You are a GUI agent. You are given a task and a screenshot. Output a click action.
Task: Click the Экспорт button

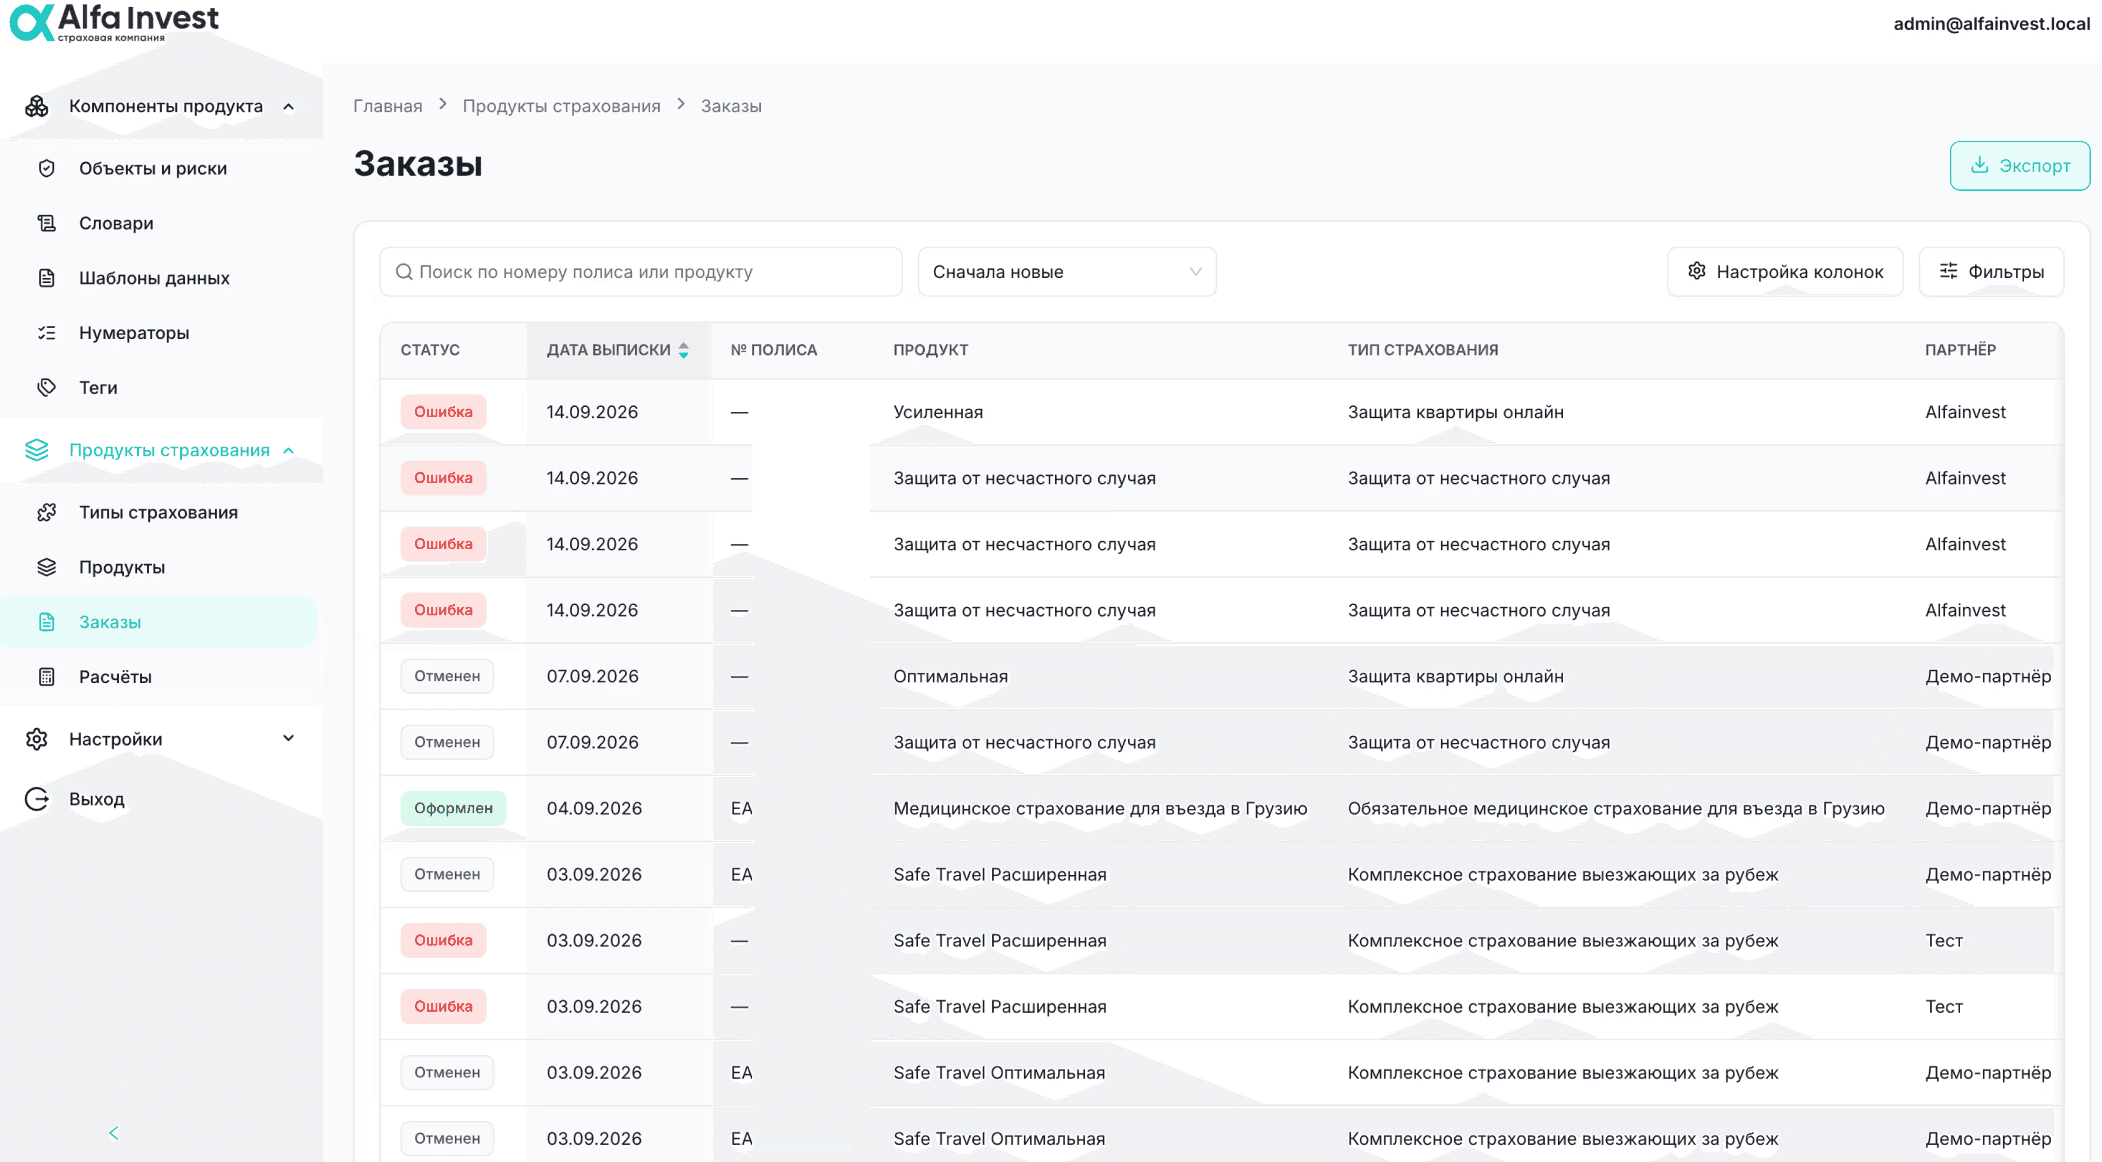(2019, 166)
